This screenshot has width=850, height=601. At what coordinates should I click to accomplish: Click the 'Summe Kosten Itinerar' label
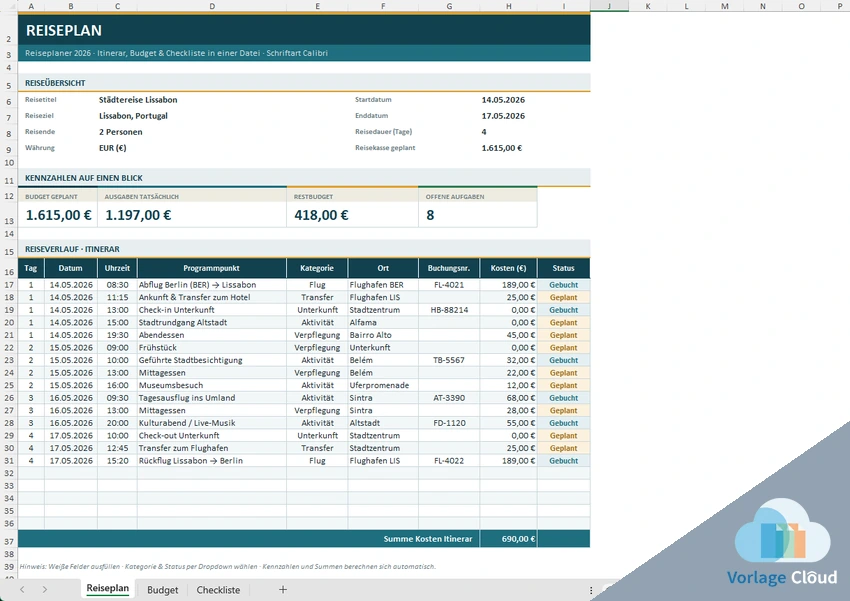point(428,539)
